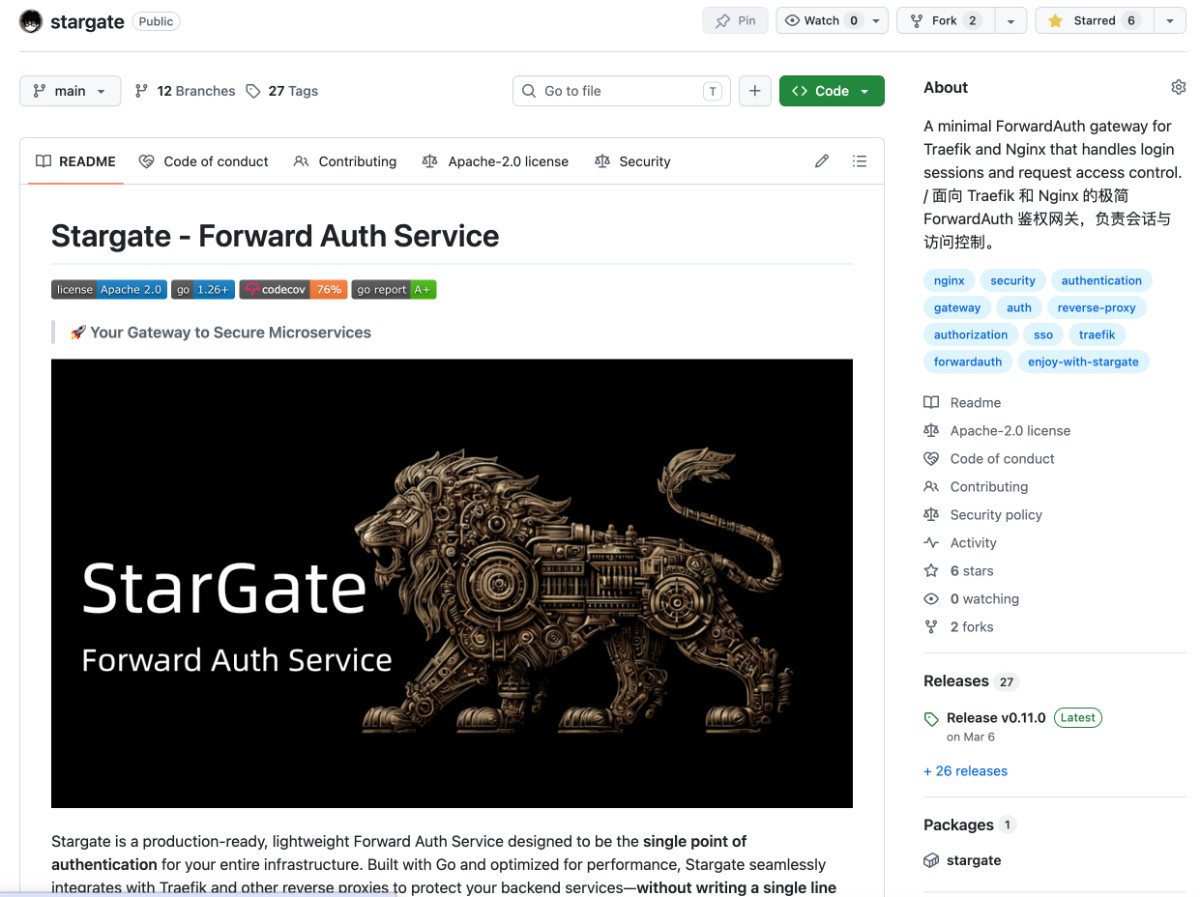Switch to the Security tab
The height and width of the screenshot is (897, 1200).
(x=632, y=161)
